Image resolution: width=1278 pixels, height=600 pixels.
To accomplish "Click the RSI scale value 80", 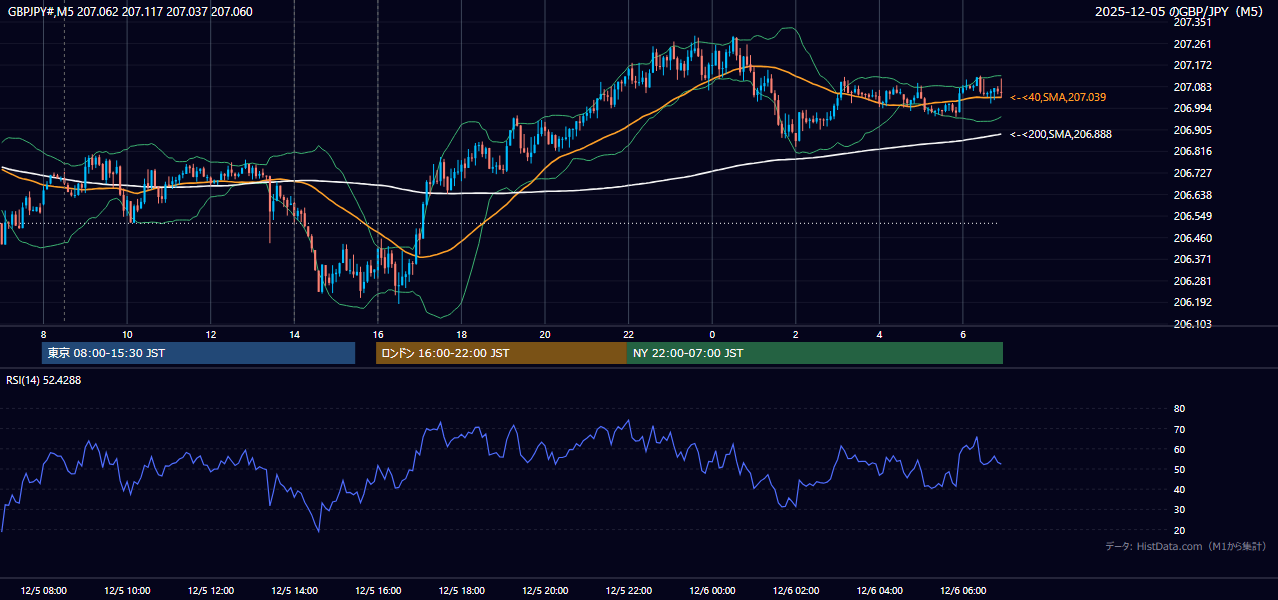I will pyautogui.click(x=1179, y=409).
